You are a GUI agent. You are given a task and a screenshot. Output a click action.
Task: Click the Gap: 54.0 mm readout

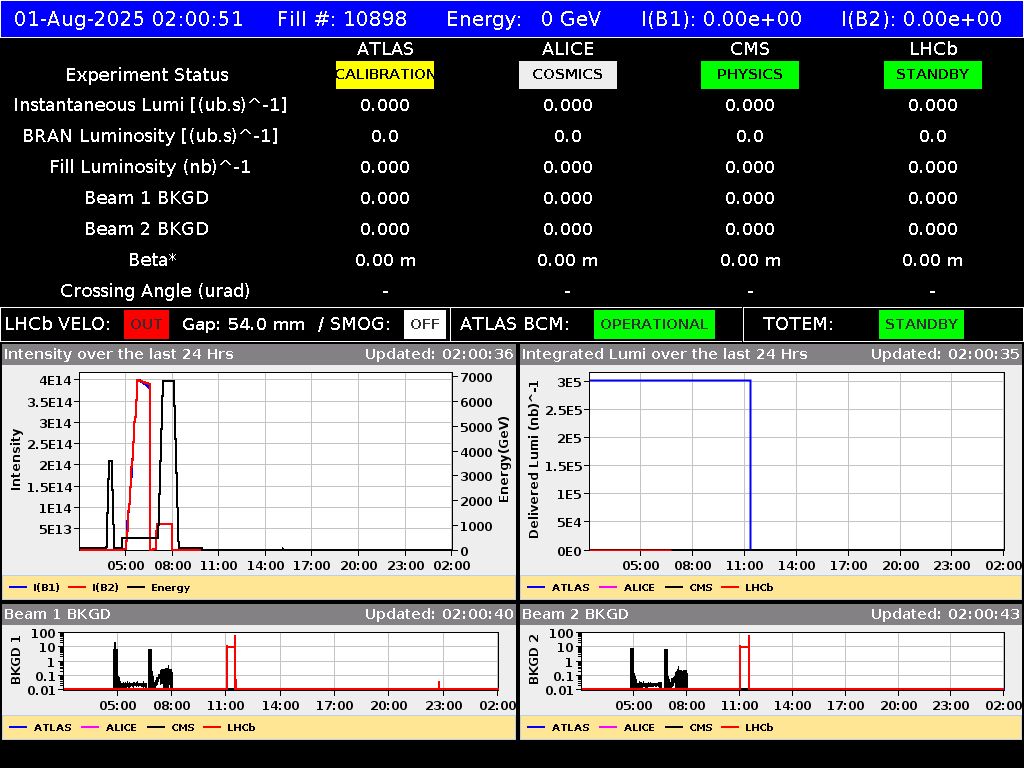[x=244, y=325]
